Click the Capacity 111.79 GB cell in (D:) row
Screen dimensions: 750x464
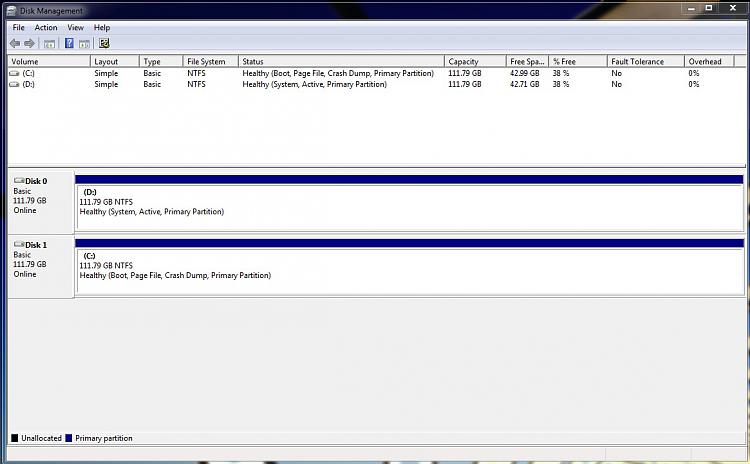point(465,84)
